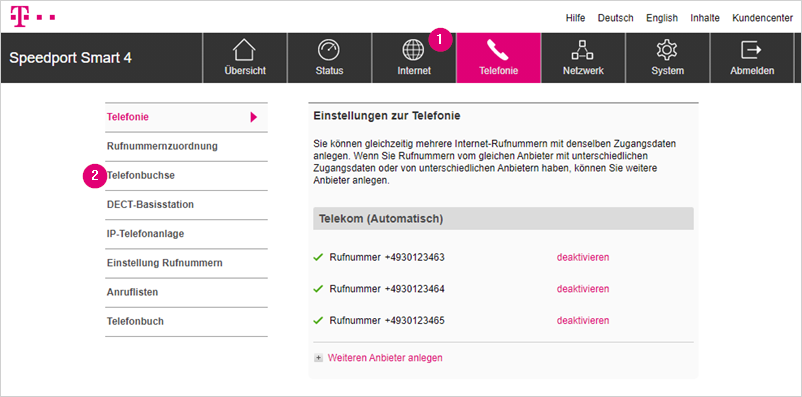Open Rufnummernzuordnung in sidebar
The width and height of the screenshot is (802, 397).
click(186, 146)
